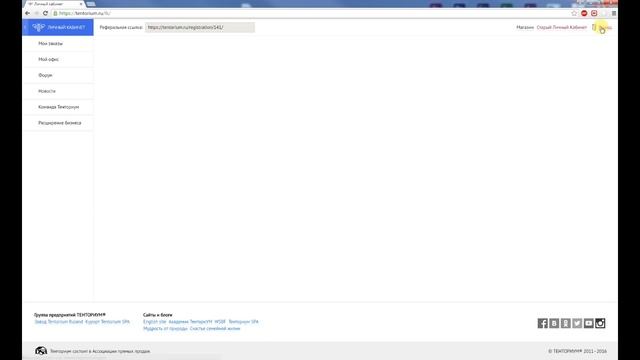Click the secure padlock icon in the address bar
The width and height of the screenshot is (640, 360).
(56, 13)
